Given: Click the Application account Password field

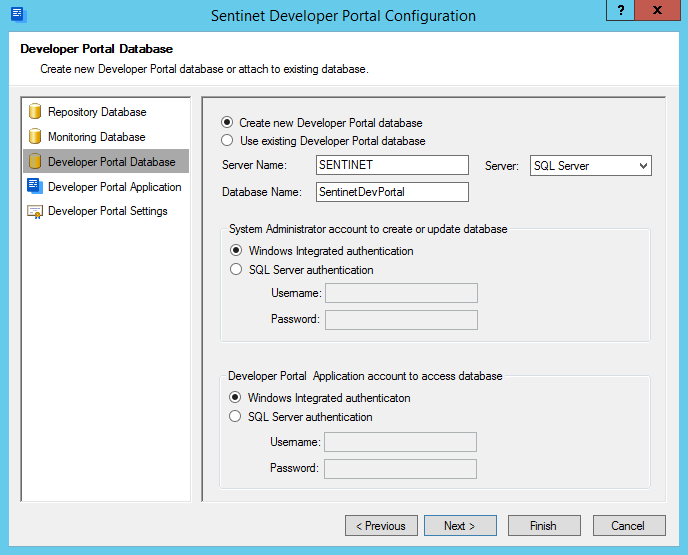Looking at the screenshot, I should click(401, 469).
